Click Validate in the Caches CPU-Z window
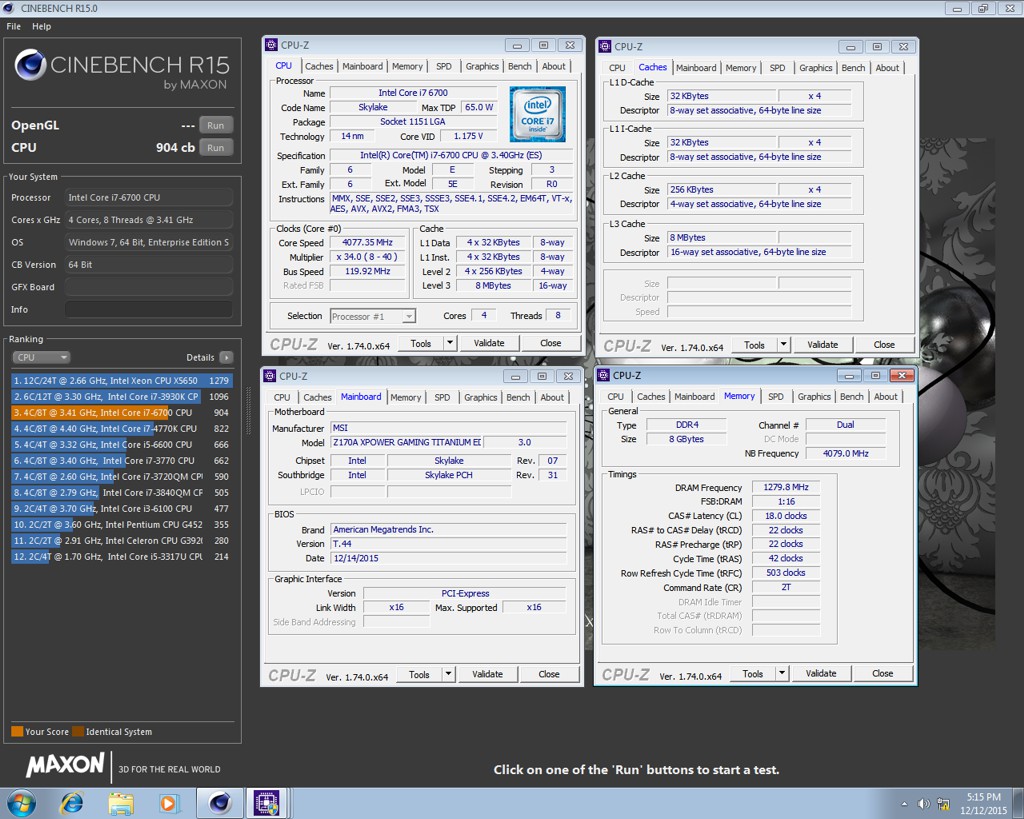1024x819 pixels. 822,345
